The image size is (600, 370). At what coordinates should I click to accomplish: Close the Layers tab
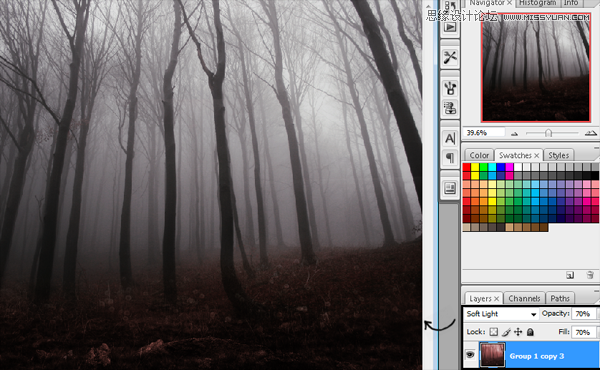pyautogui.click(x=496, y=298)
